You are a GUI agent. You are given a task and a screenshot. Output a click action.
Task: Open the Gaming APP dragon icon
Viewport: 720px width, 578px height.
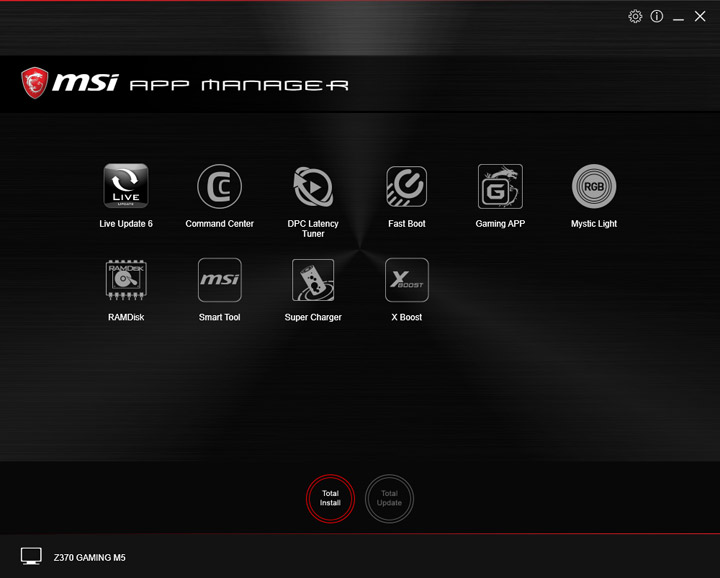click(500, 186)
